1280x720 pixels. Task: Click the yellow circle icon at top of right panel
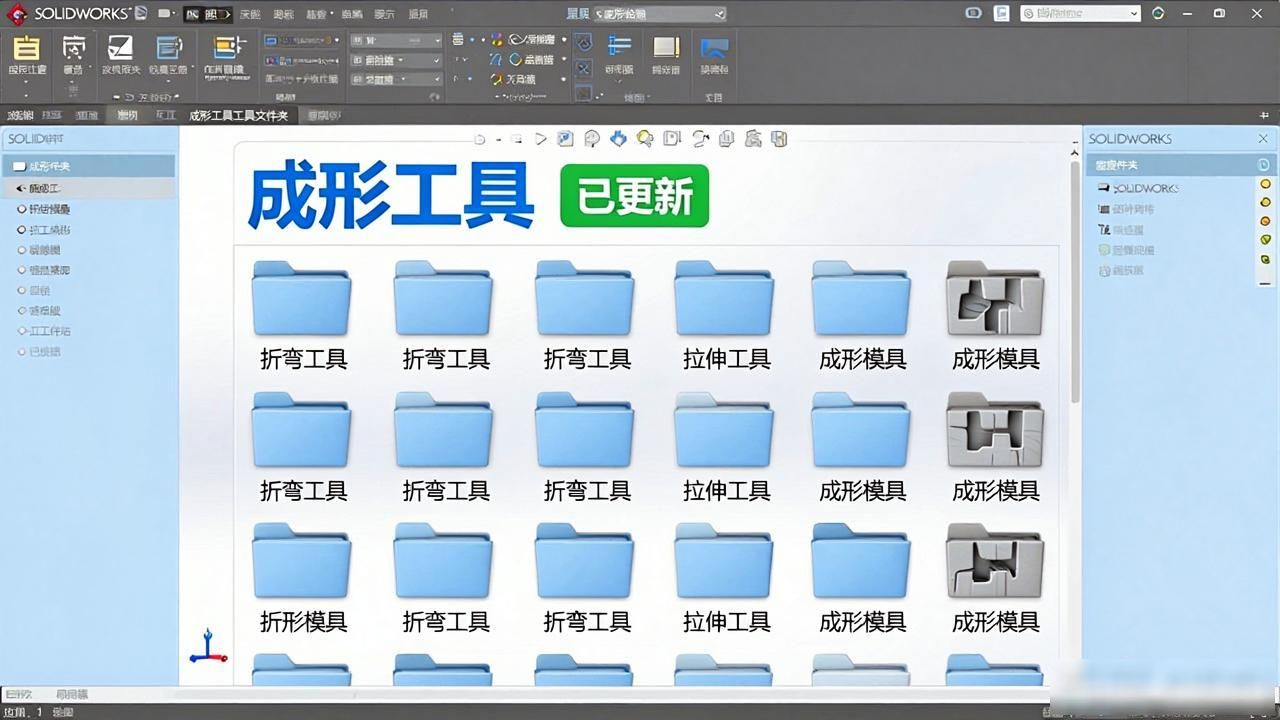point(1266,184)
